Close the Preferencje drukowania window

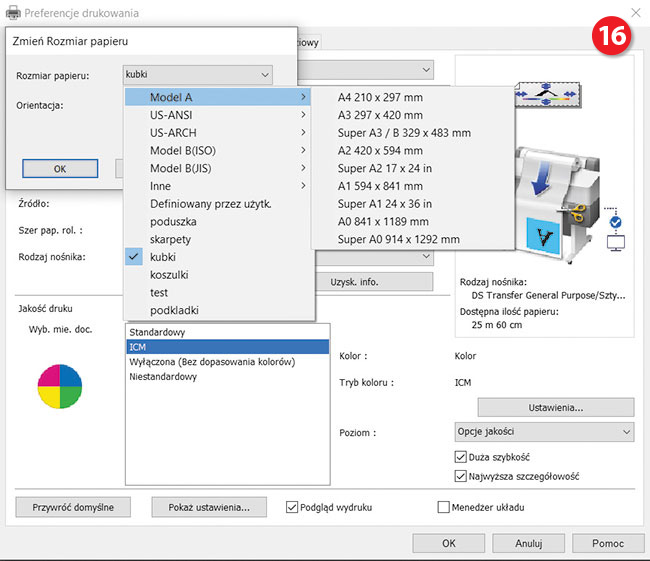click(x=634, y=13)
